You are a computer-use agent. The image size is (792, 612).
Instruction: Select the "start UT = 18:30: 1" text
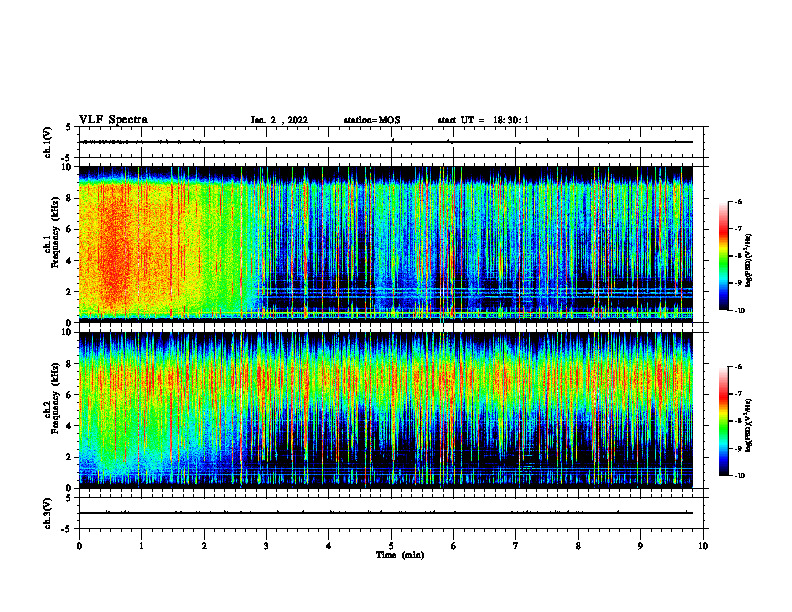pos(483,120)
